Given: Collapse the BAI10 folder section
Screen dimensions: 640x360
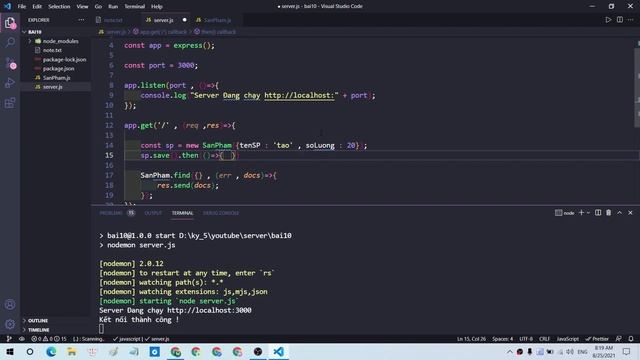Looking at the screenshot, I should tap(34, 32).
